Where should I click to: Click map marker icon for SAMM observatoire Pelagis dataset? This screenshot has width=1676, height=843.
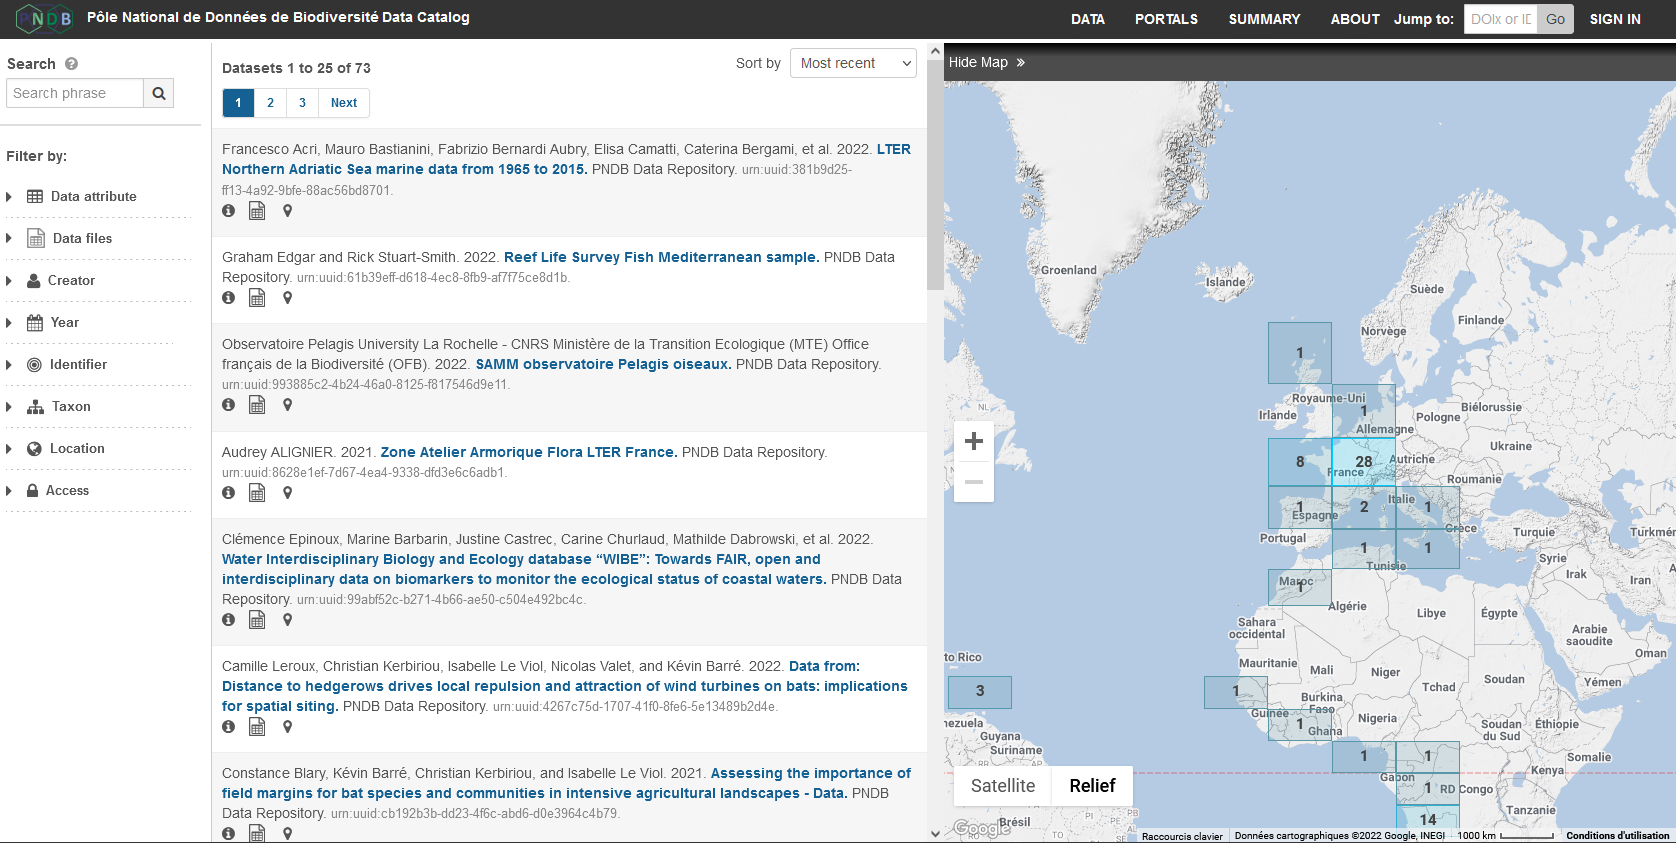287,405
